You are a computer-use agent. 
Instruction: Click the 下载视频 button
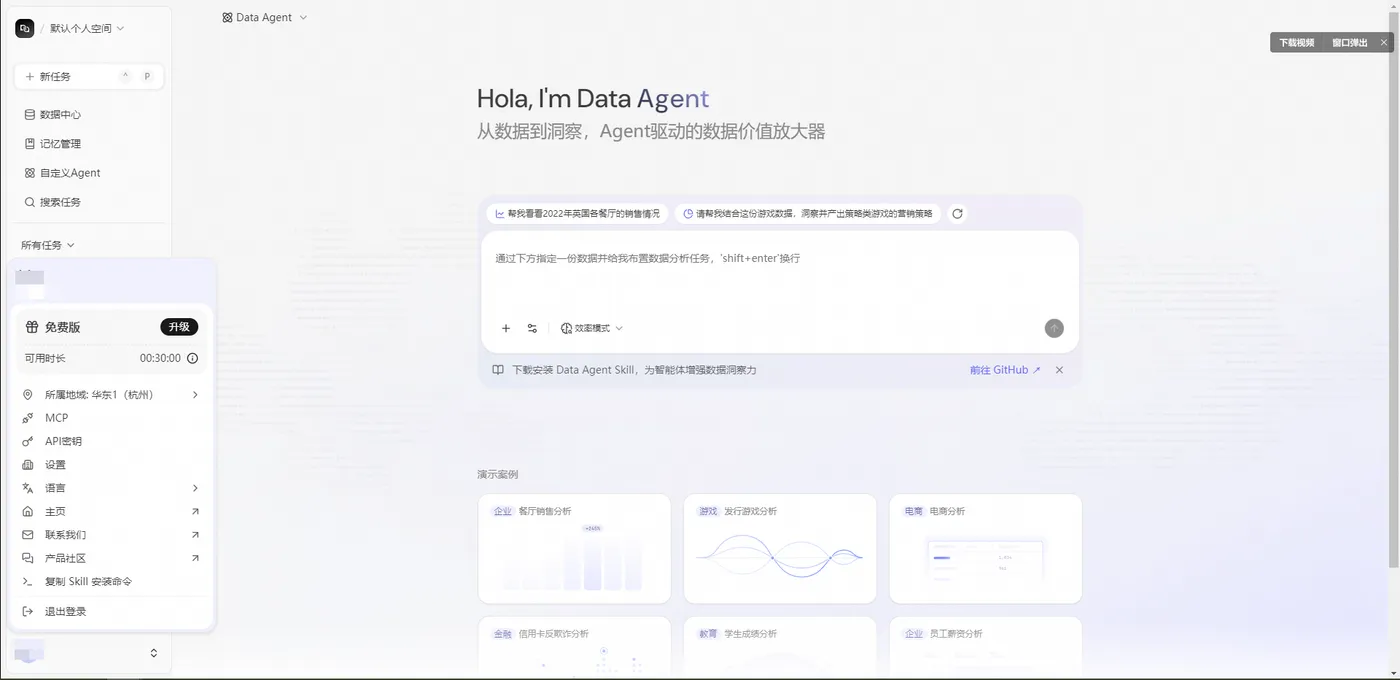click(x=1297, y=43)
